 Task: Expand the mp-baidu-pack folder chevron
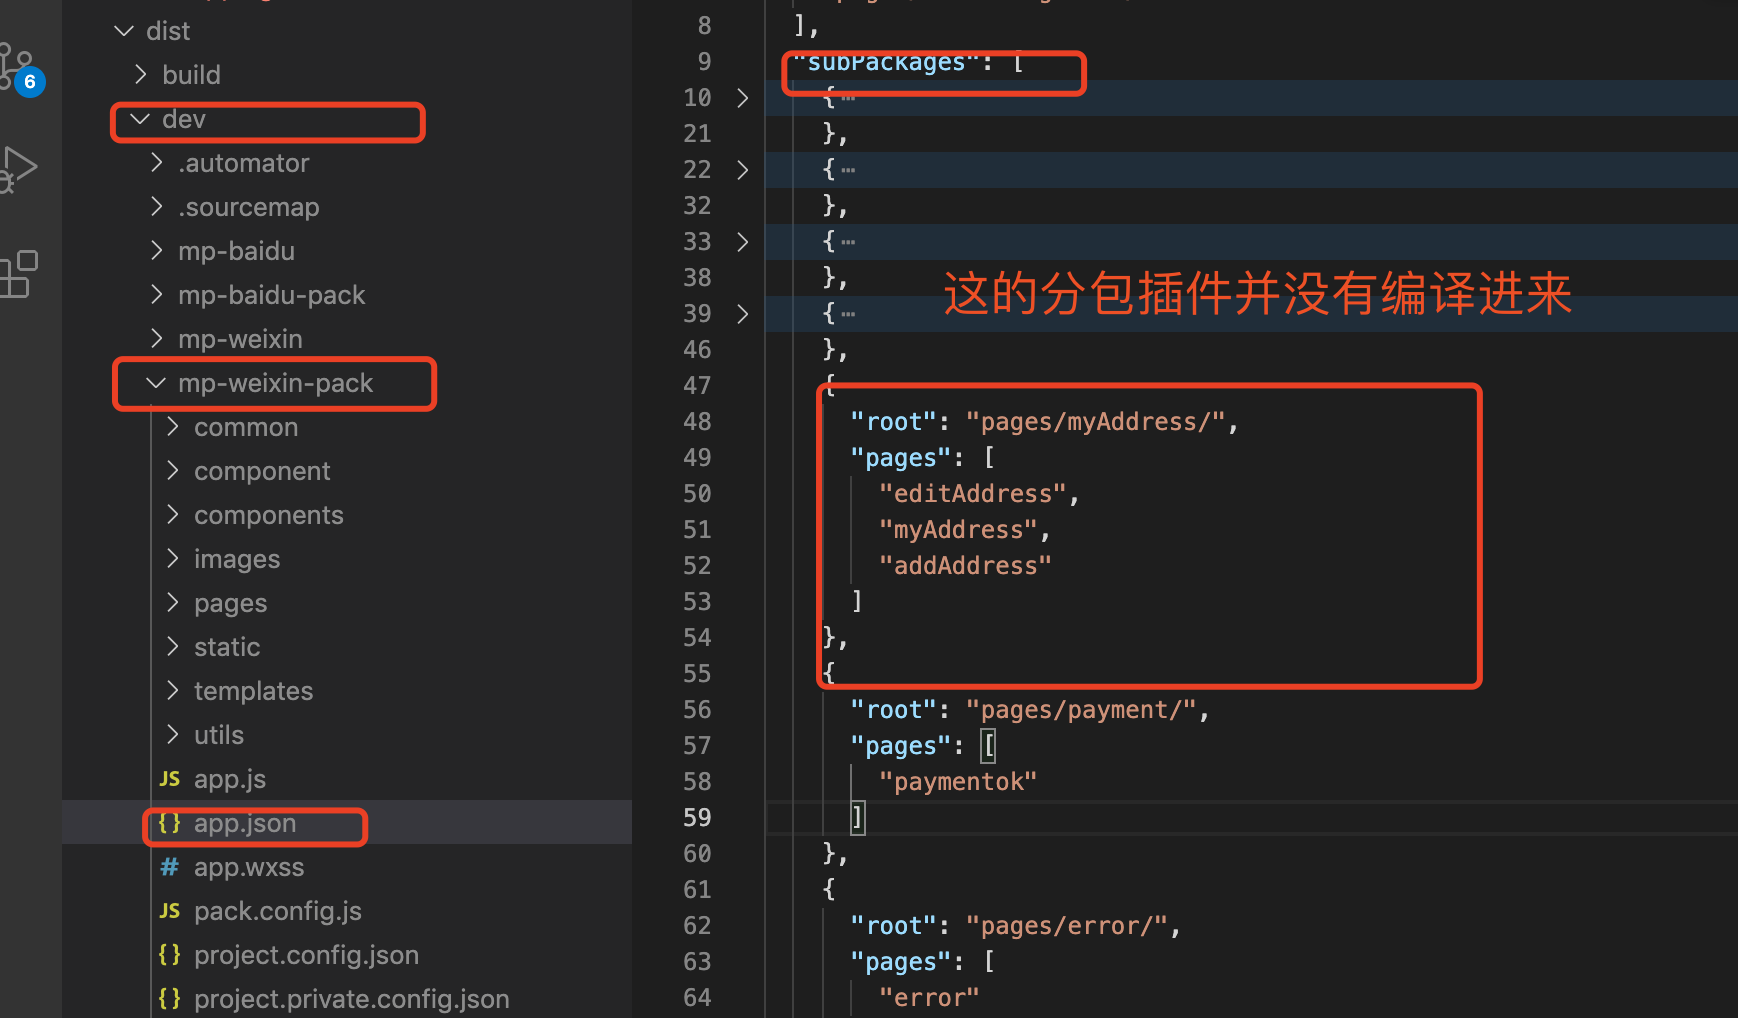pyautogui.click(x=157, y=295)
